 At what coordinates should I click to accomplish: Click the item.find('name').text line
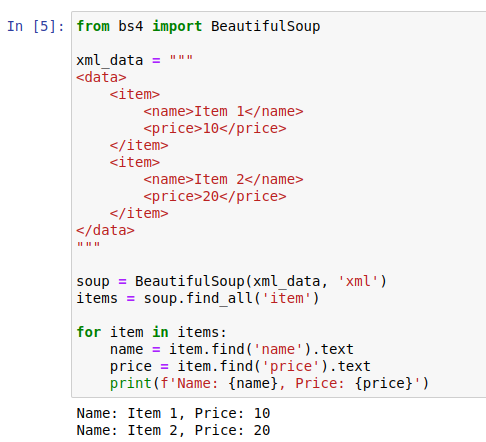coord(232,349)
